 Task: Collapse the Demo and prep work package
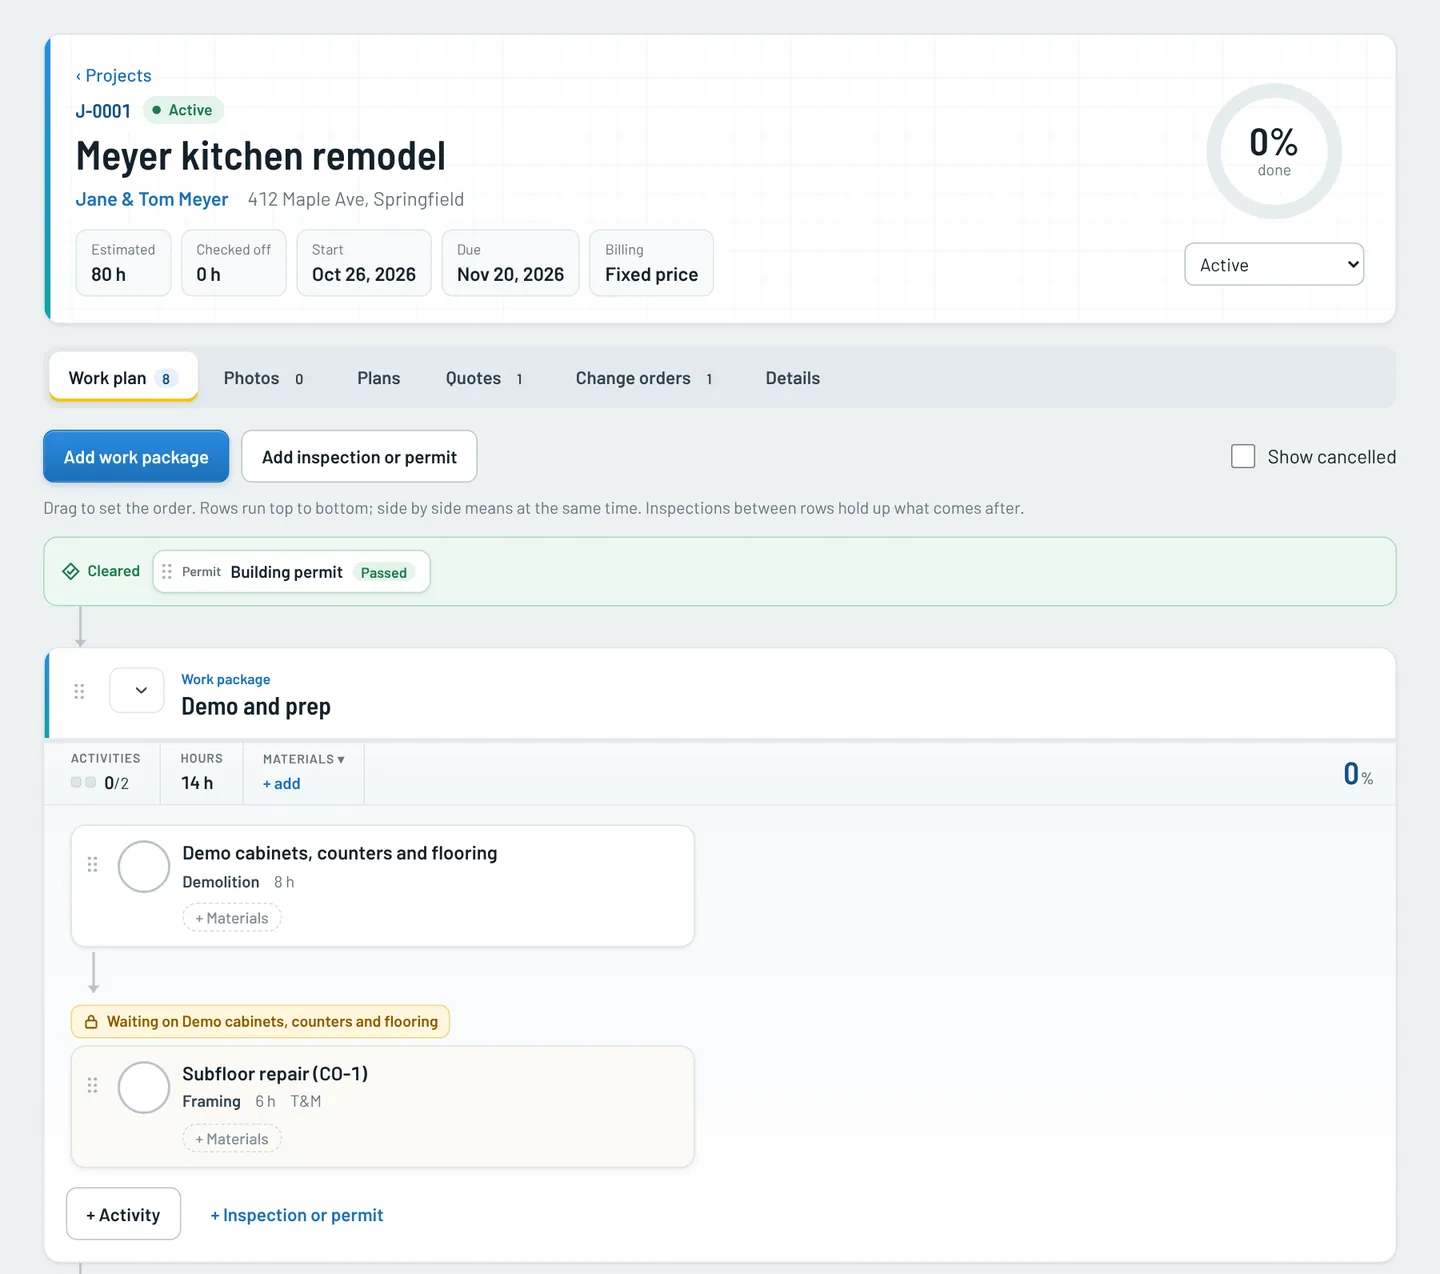(137, 690)
